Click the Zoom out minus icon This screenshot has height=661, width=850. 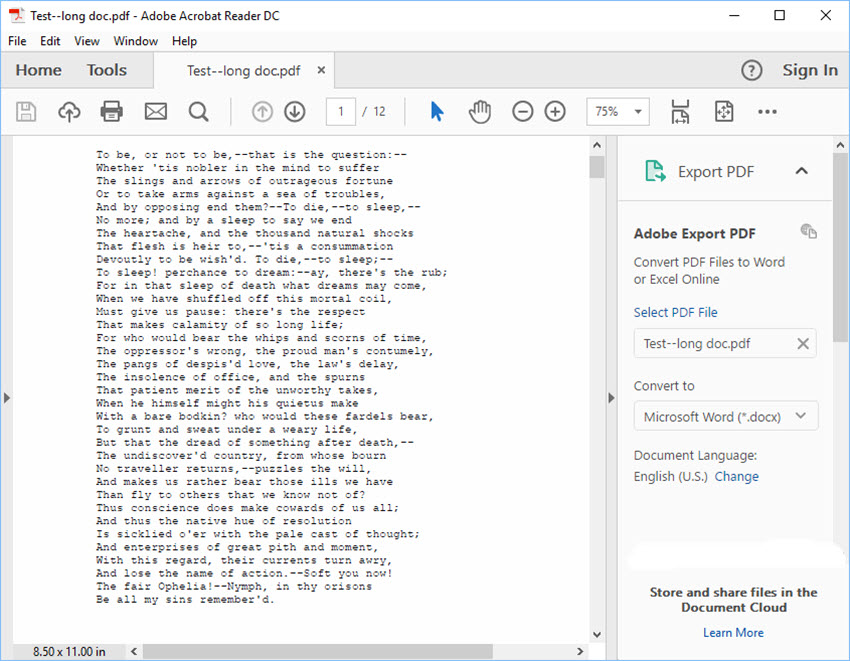tap(523, 111)
